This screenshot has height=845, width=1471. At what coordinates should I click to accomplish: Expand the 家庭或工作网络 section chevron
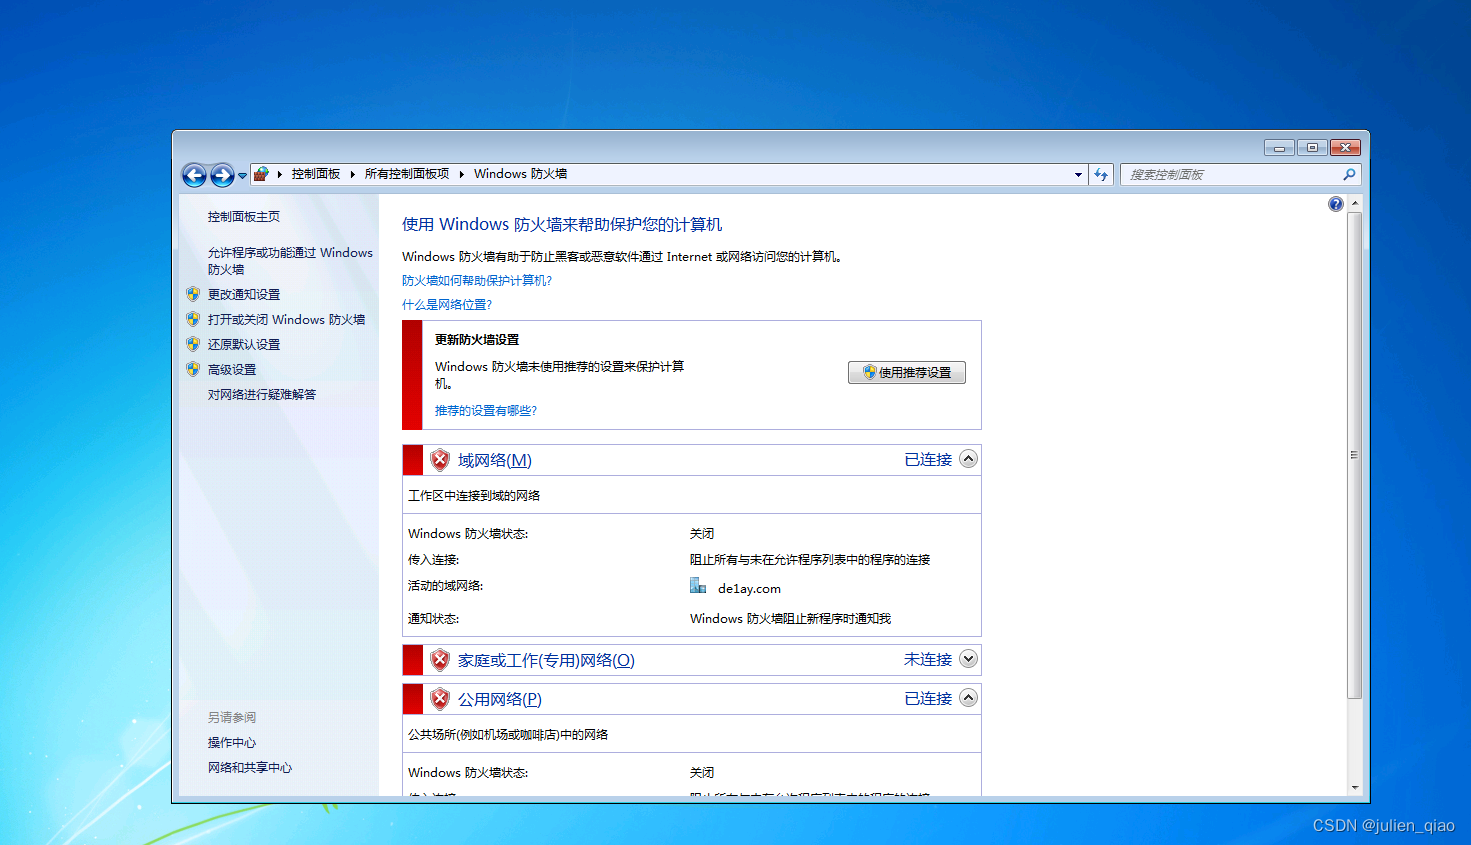click(968, 659)
